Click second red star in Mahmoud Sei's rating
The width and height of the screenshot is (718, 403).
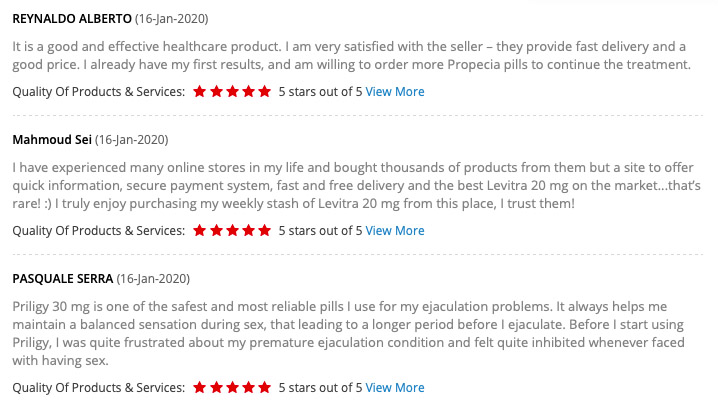(x=216, y=230)
